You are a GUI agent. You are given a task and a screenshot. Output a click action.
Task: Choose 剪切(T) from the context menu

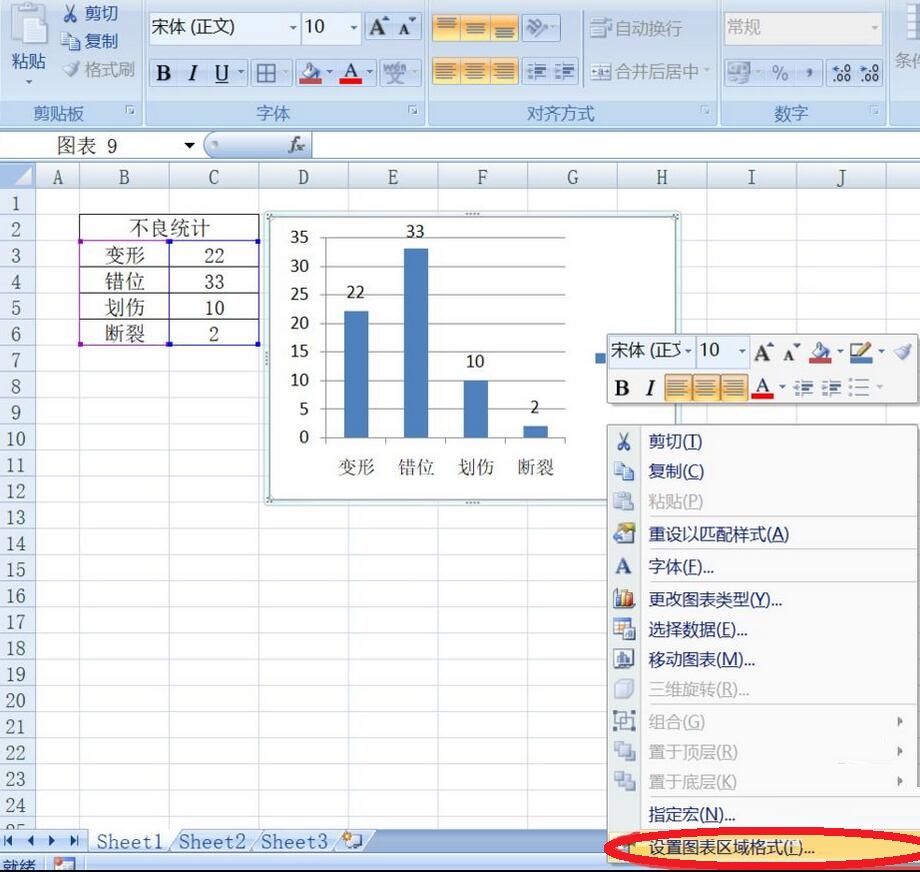tap(762, 441)
